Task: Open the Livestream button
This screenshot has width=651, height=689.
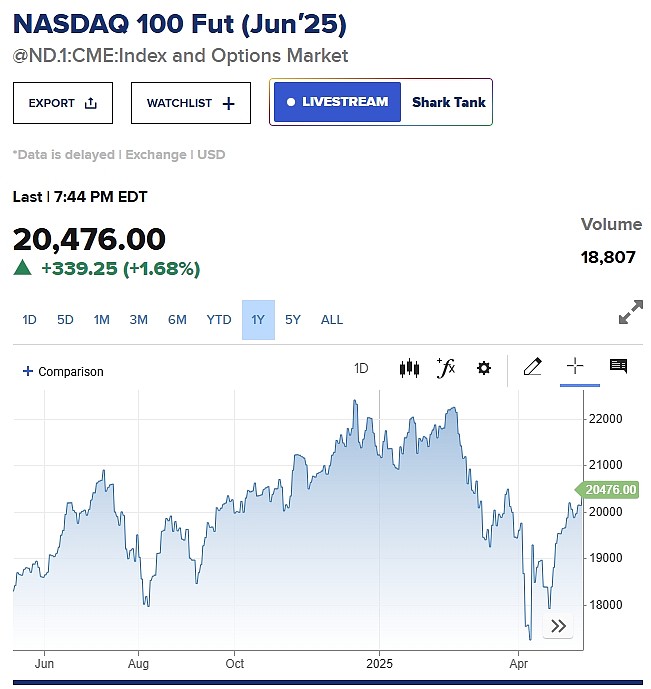Action: click(337, 102)
